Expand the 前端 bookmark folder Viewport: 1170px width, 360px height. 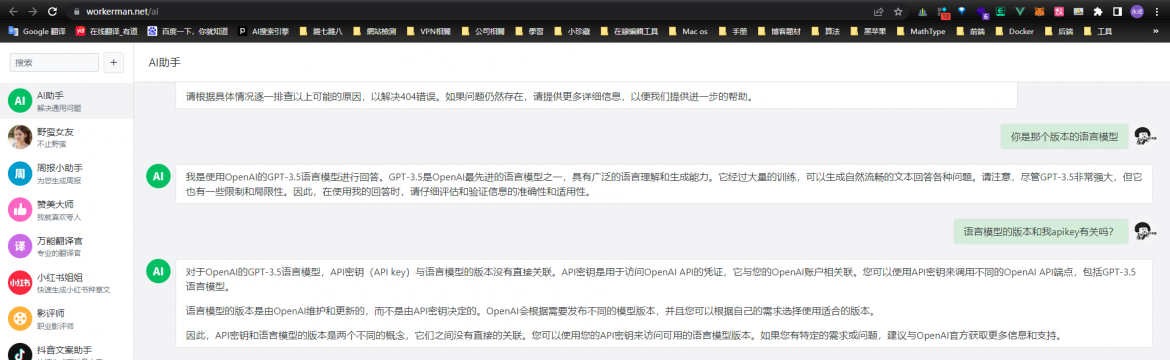(x=970, y=31)
